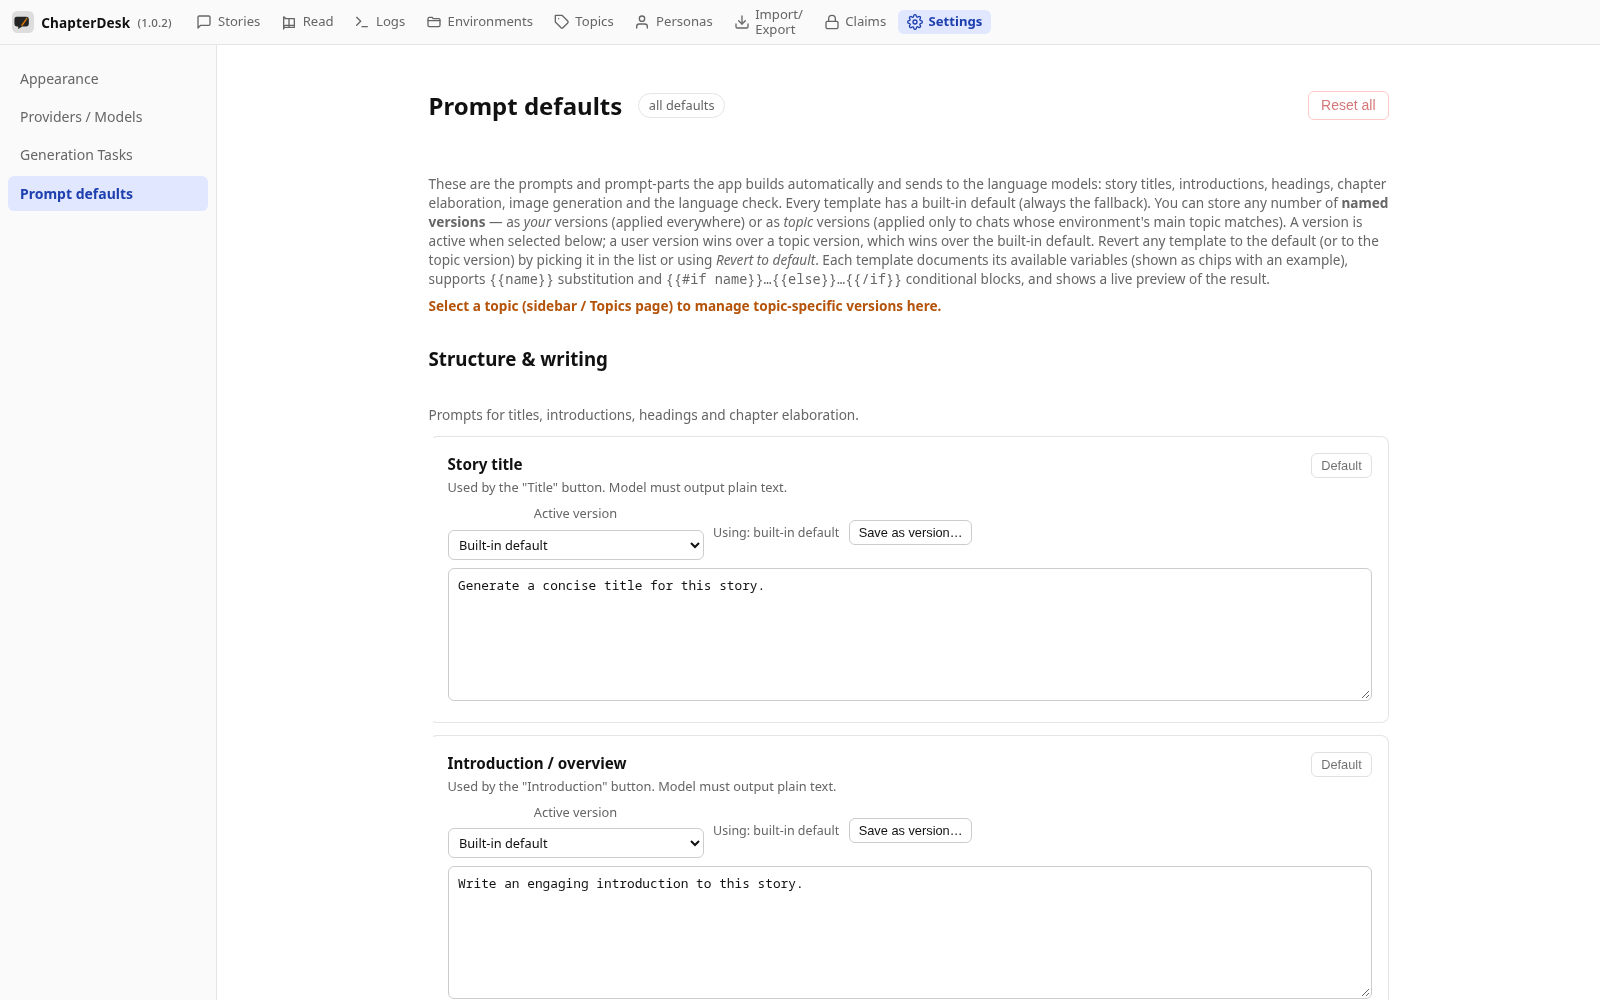Click Introduction 'Using: built-in default' text
The width and height of the screenshot is (1600, 1000).
coord(776,831)
